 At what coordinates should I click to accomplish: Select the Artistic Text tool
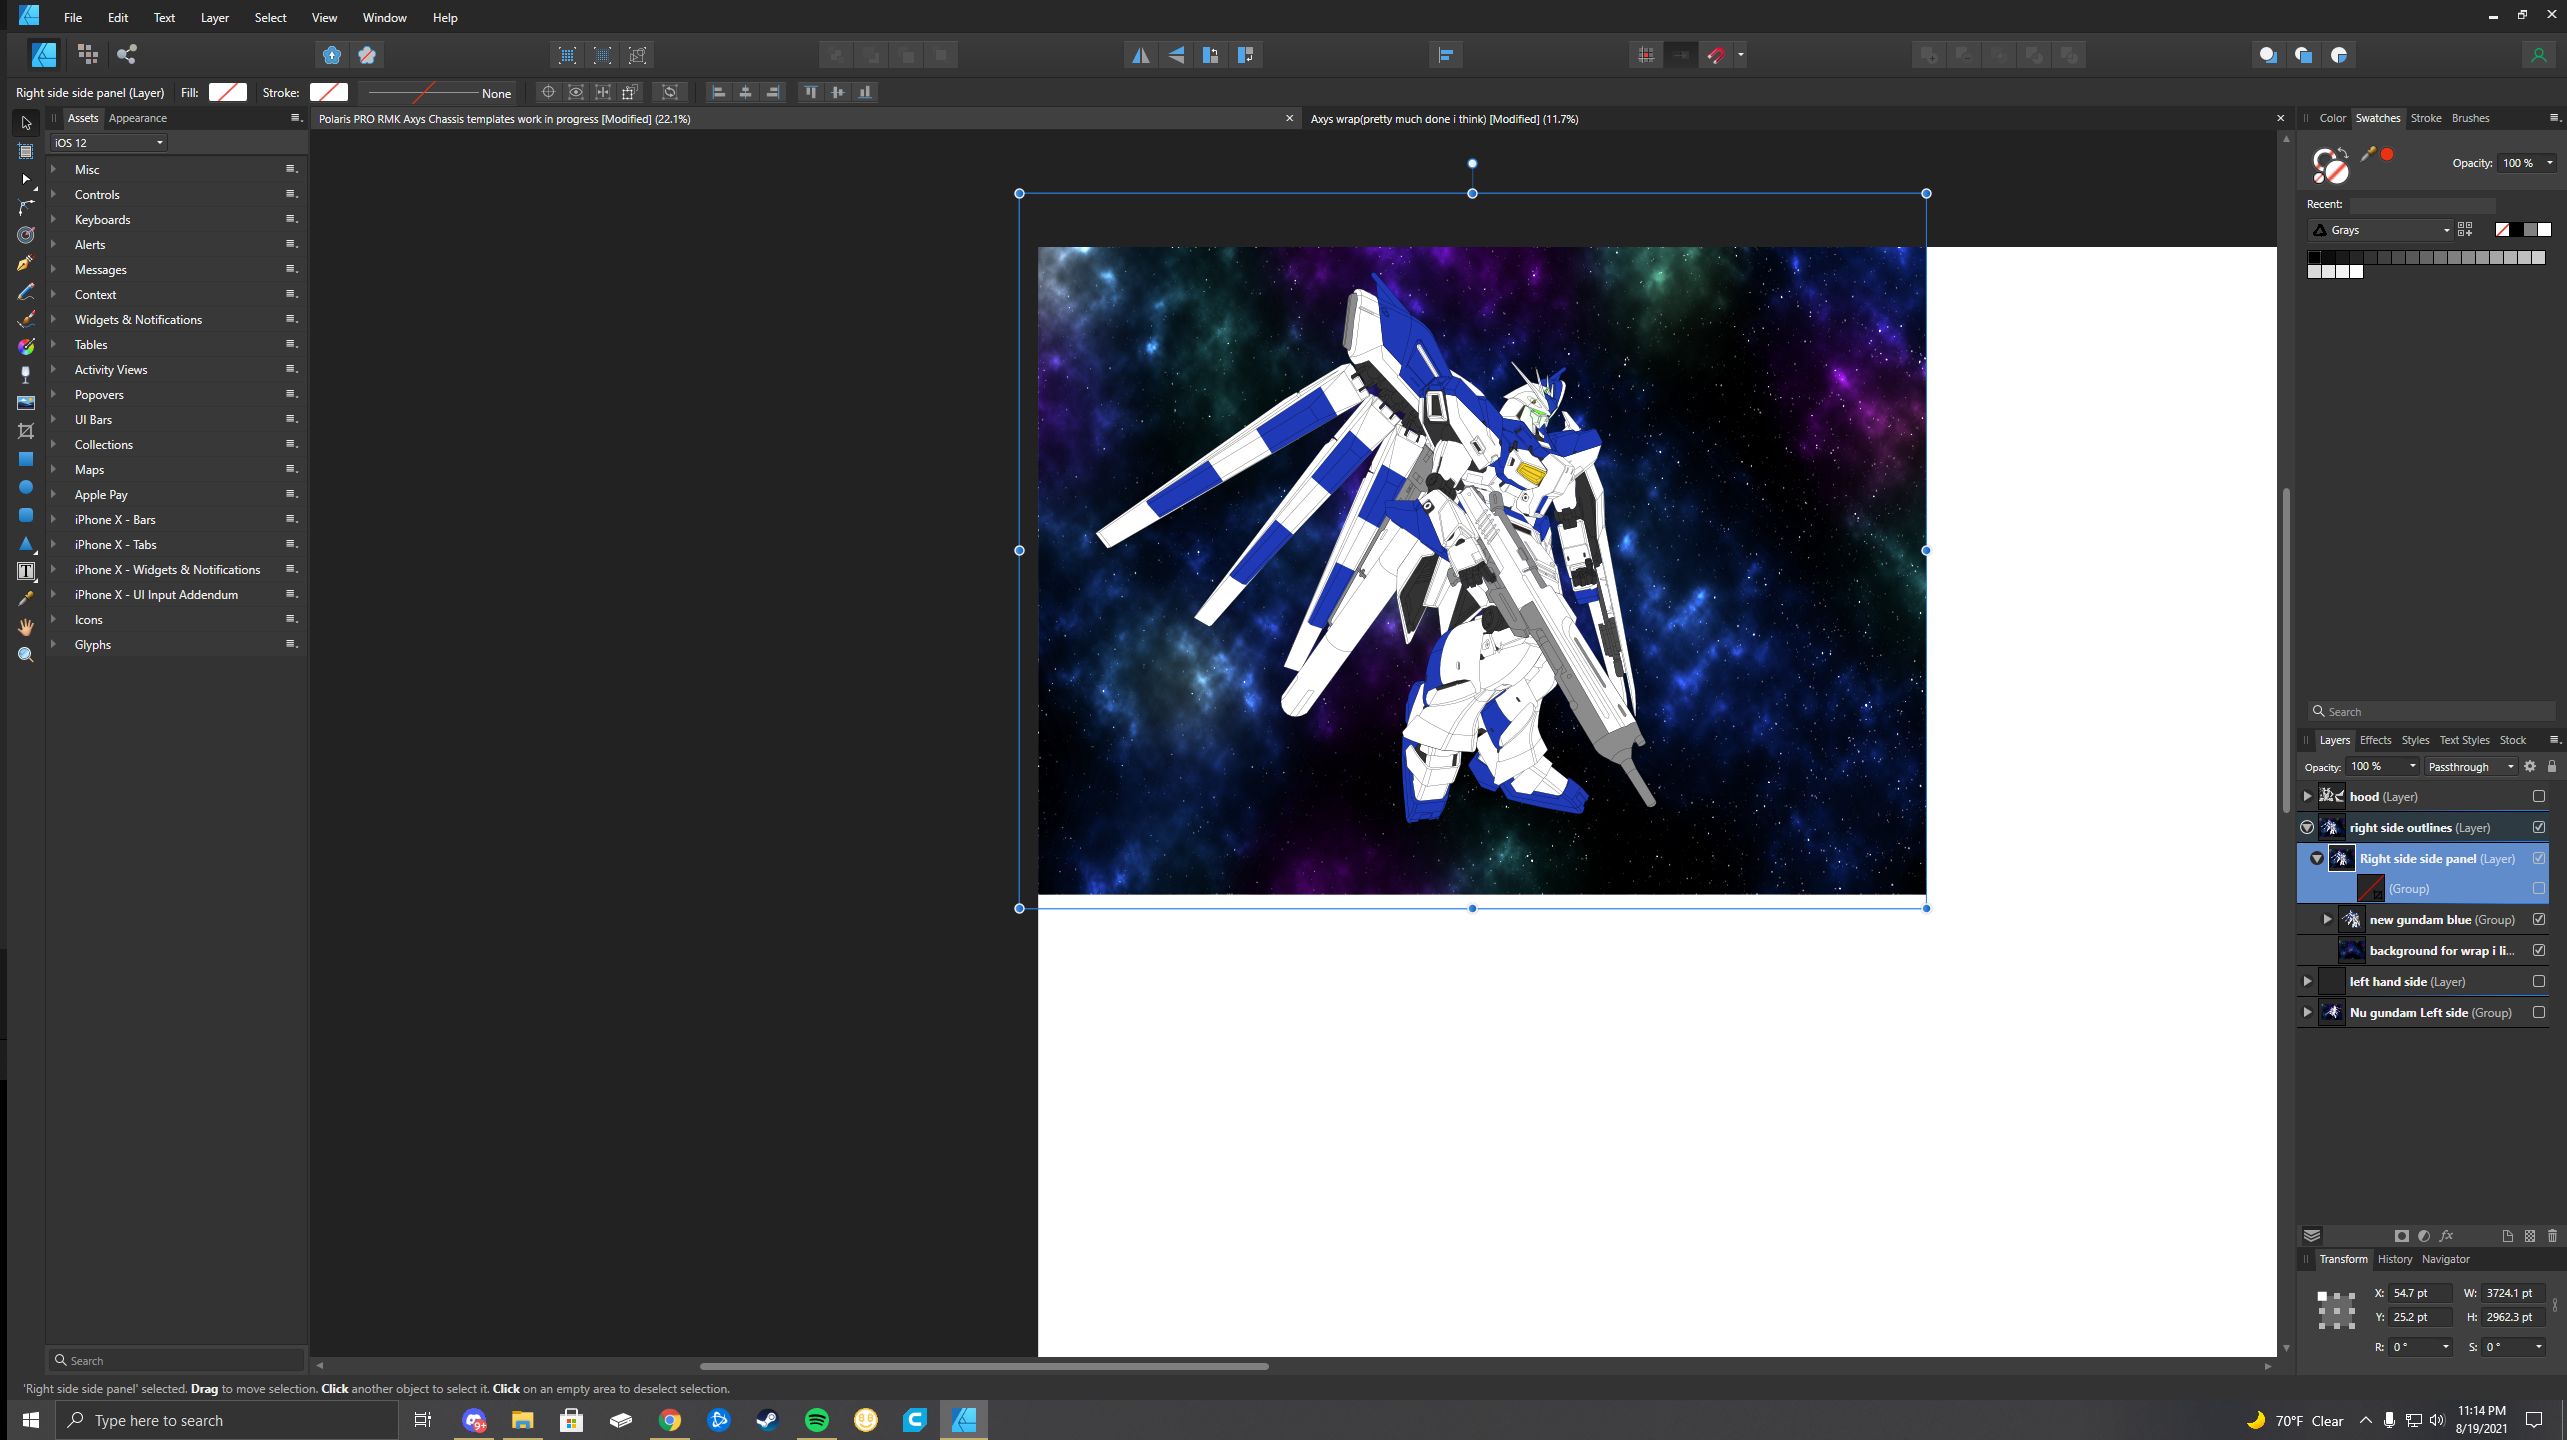[x=26, y=571]
